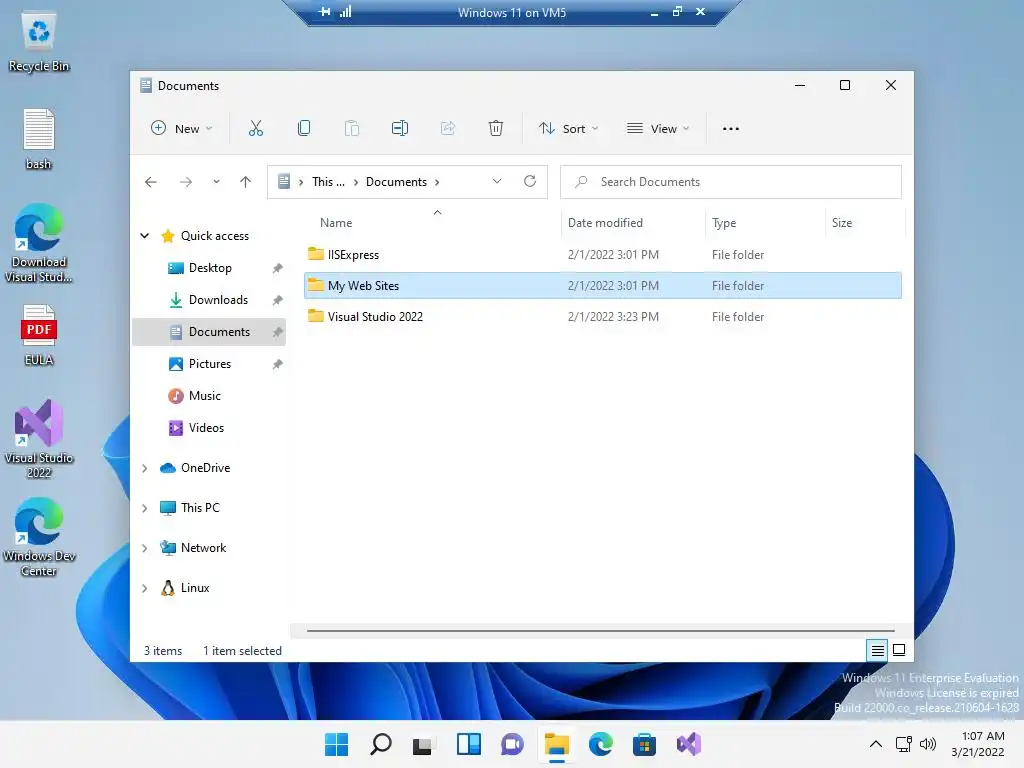
Task: Open recent locations chevron dropdown
Action: click(216, 182)
